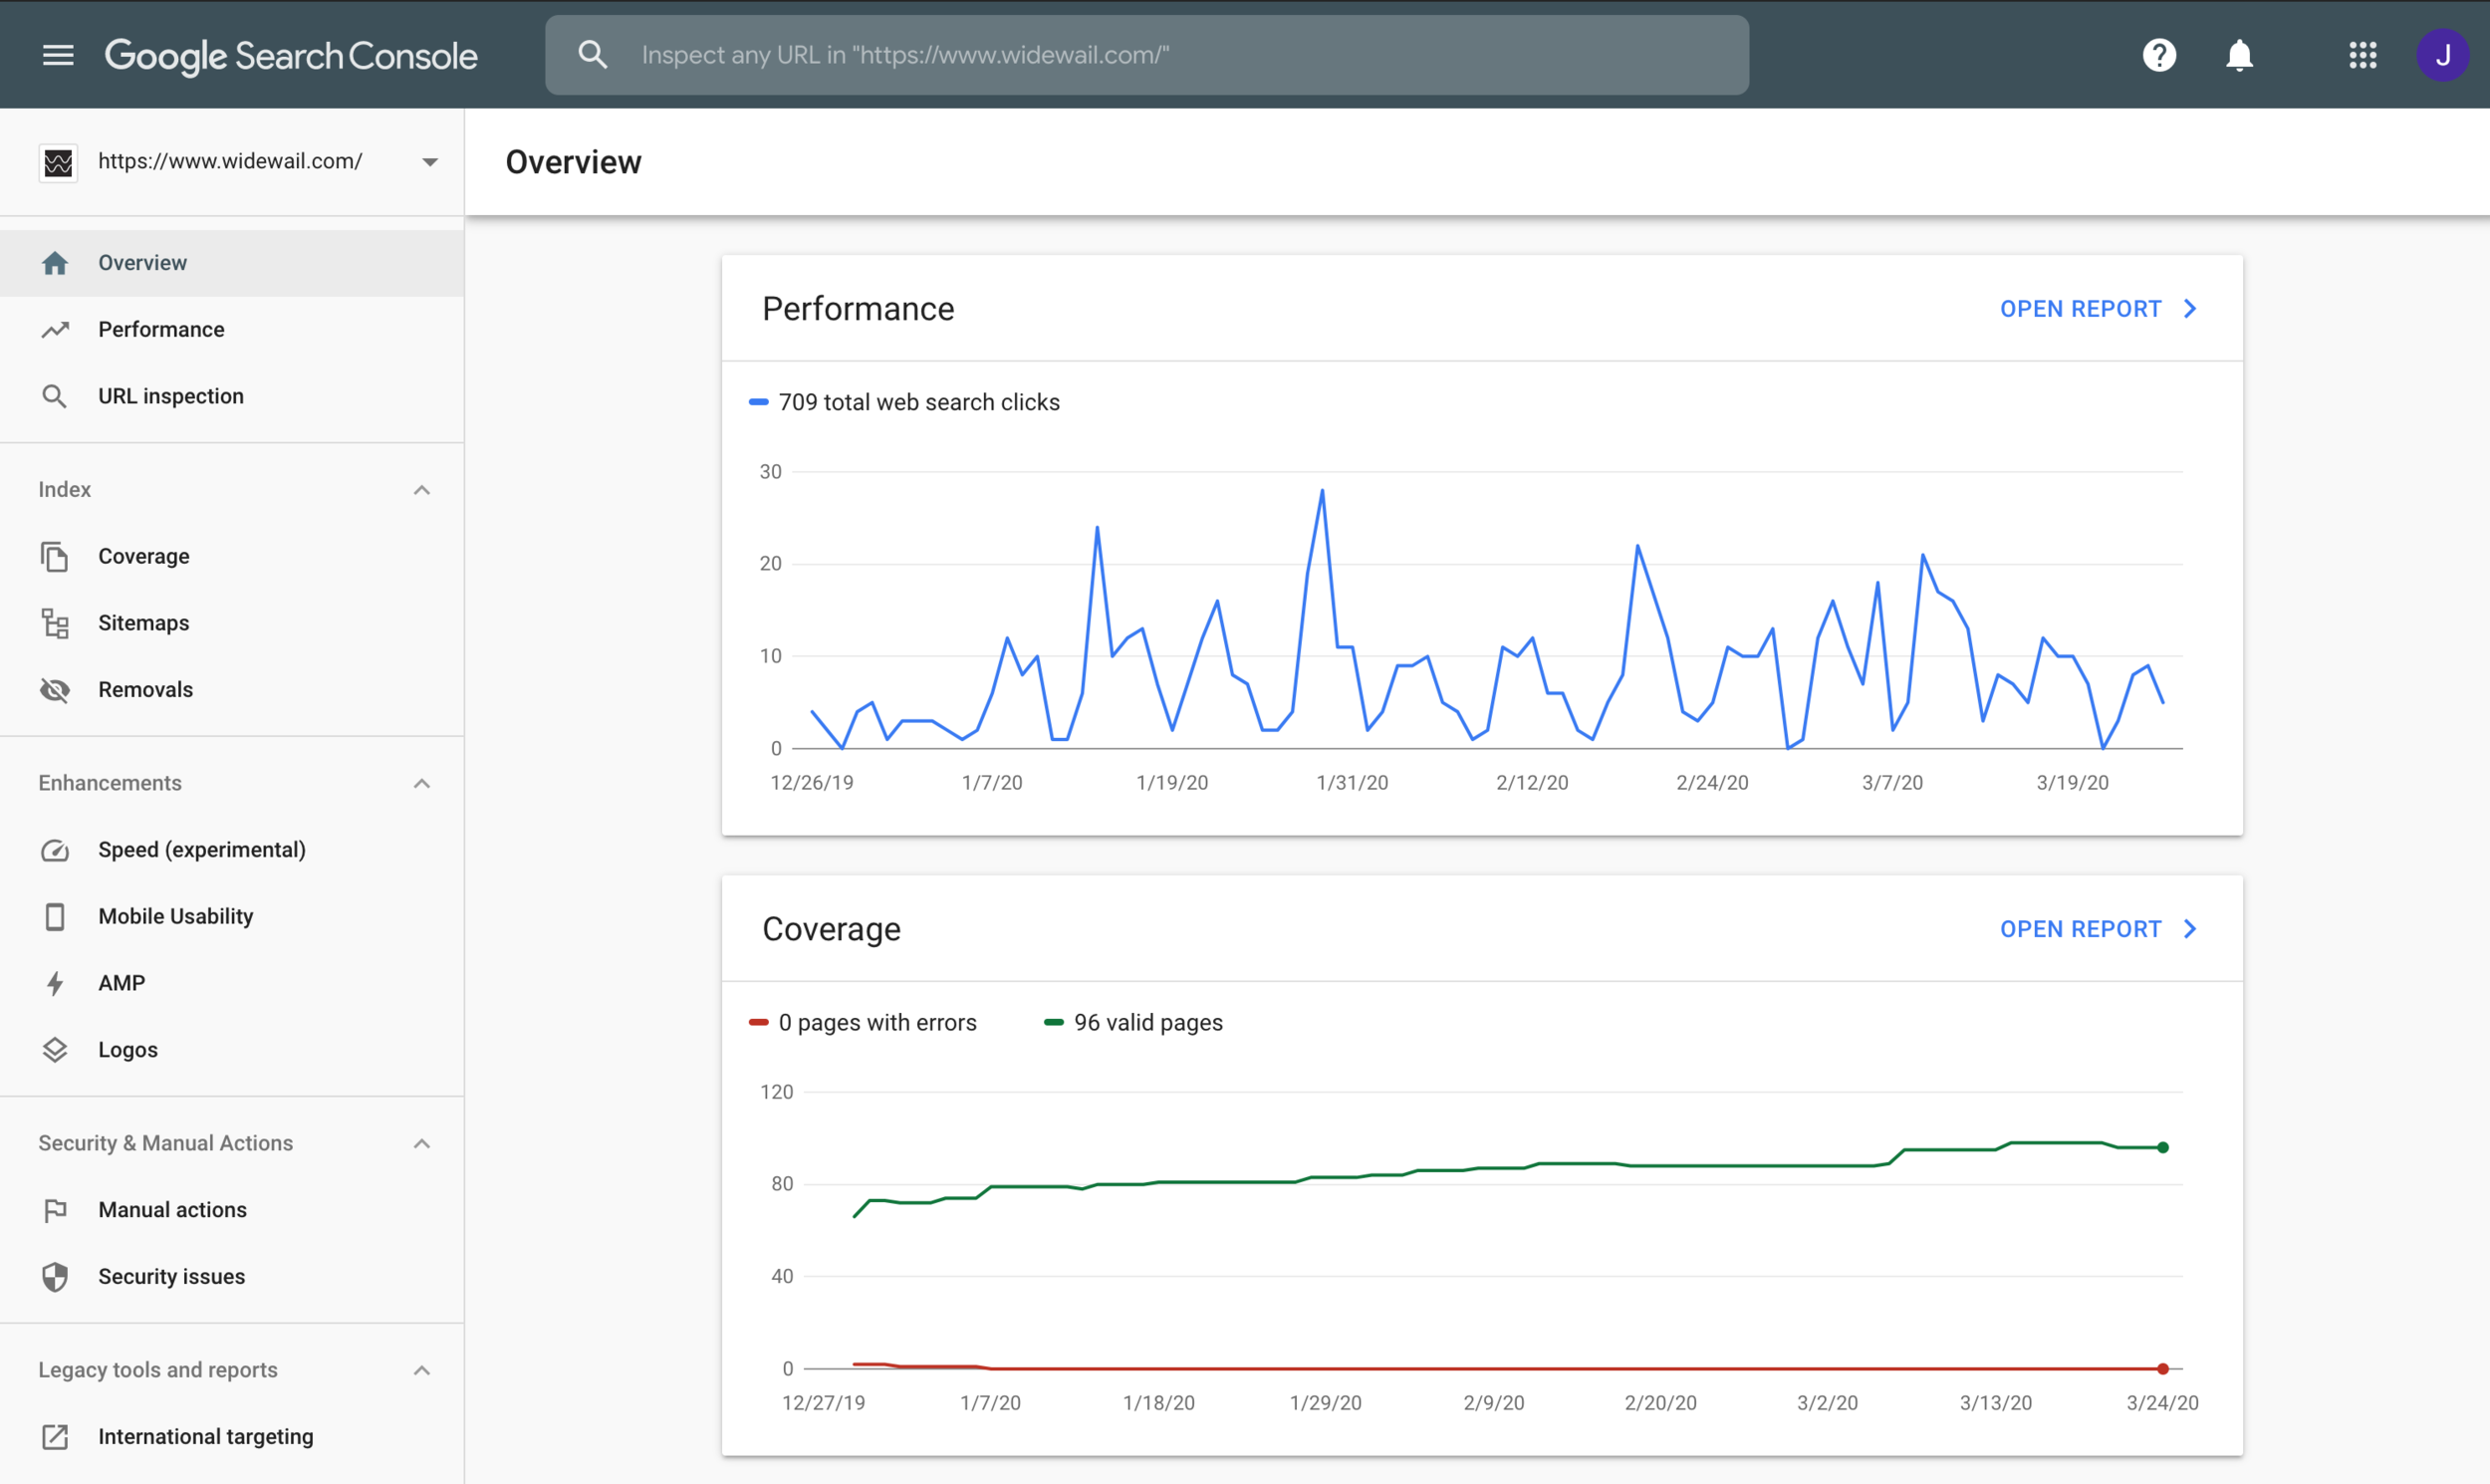Viewport: 2490px width, 1484px height.
Task: Click OPEN REPORT for Performance
Action: click(x=2080, y=309)
